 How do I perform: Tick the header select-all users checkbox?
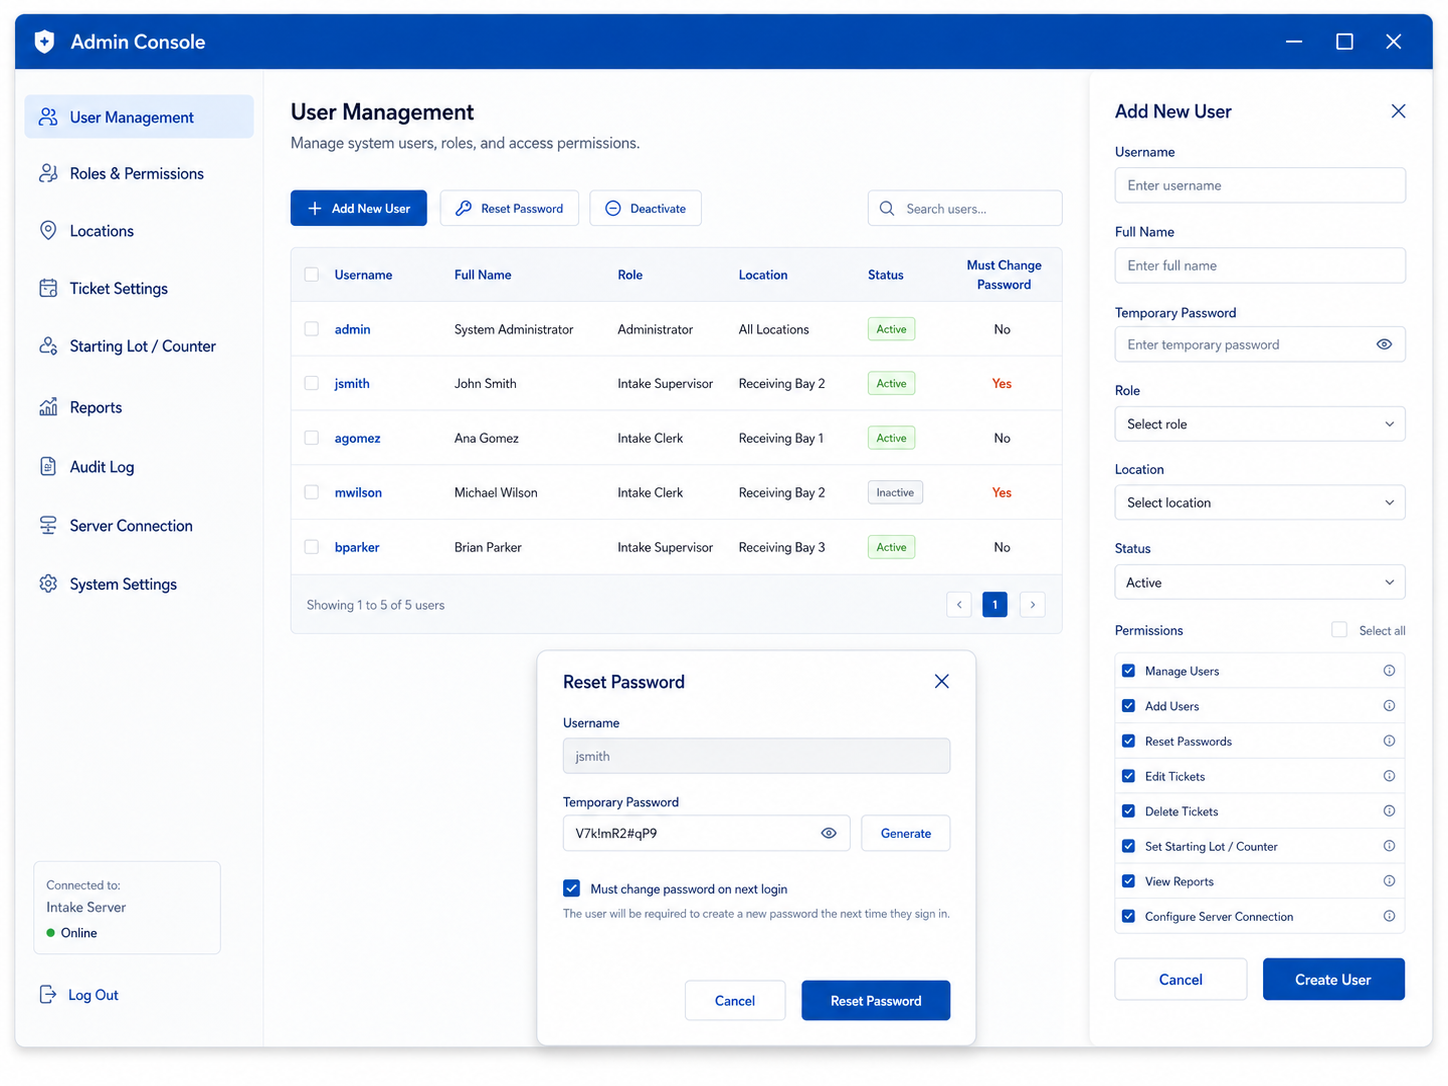(312, 274)
